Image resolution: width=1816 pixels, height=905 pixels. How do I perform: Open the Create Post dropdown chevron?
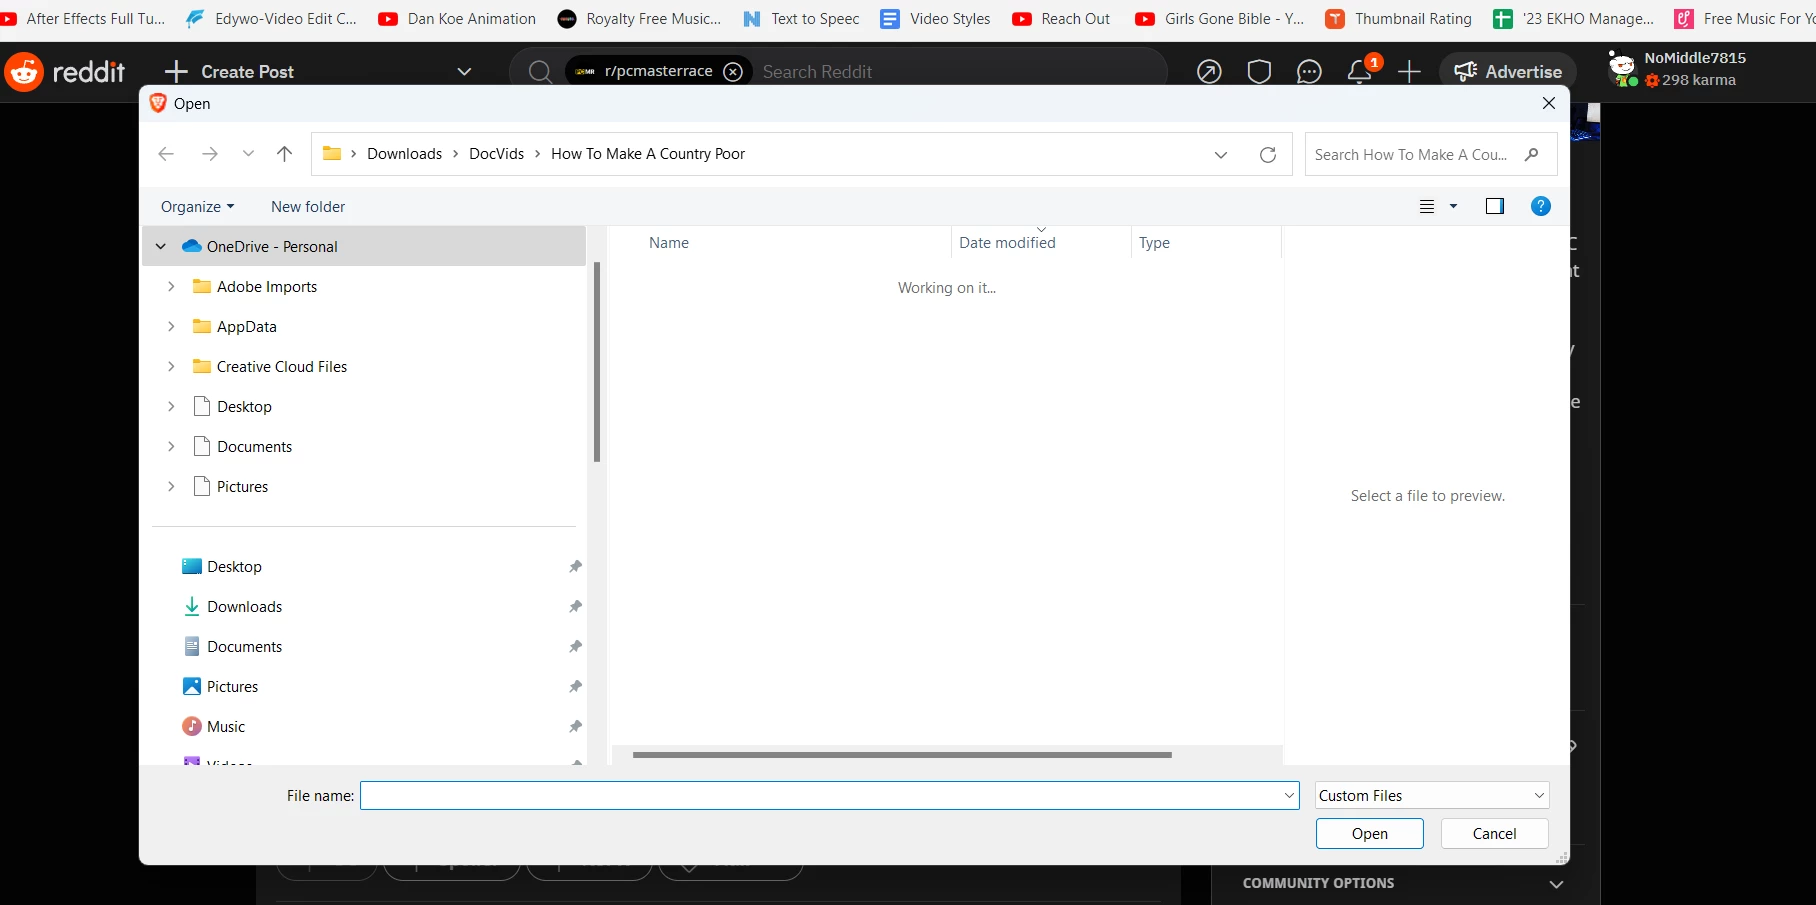pyautogui.click(x=463, y=72)
